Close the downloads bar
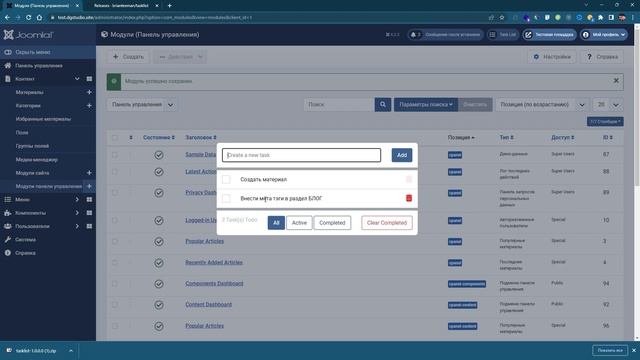Viewport: 640px width, 360px height. [634, 350]
